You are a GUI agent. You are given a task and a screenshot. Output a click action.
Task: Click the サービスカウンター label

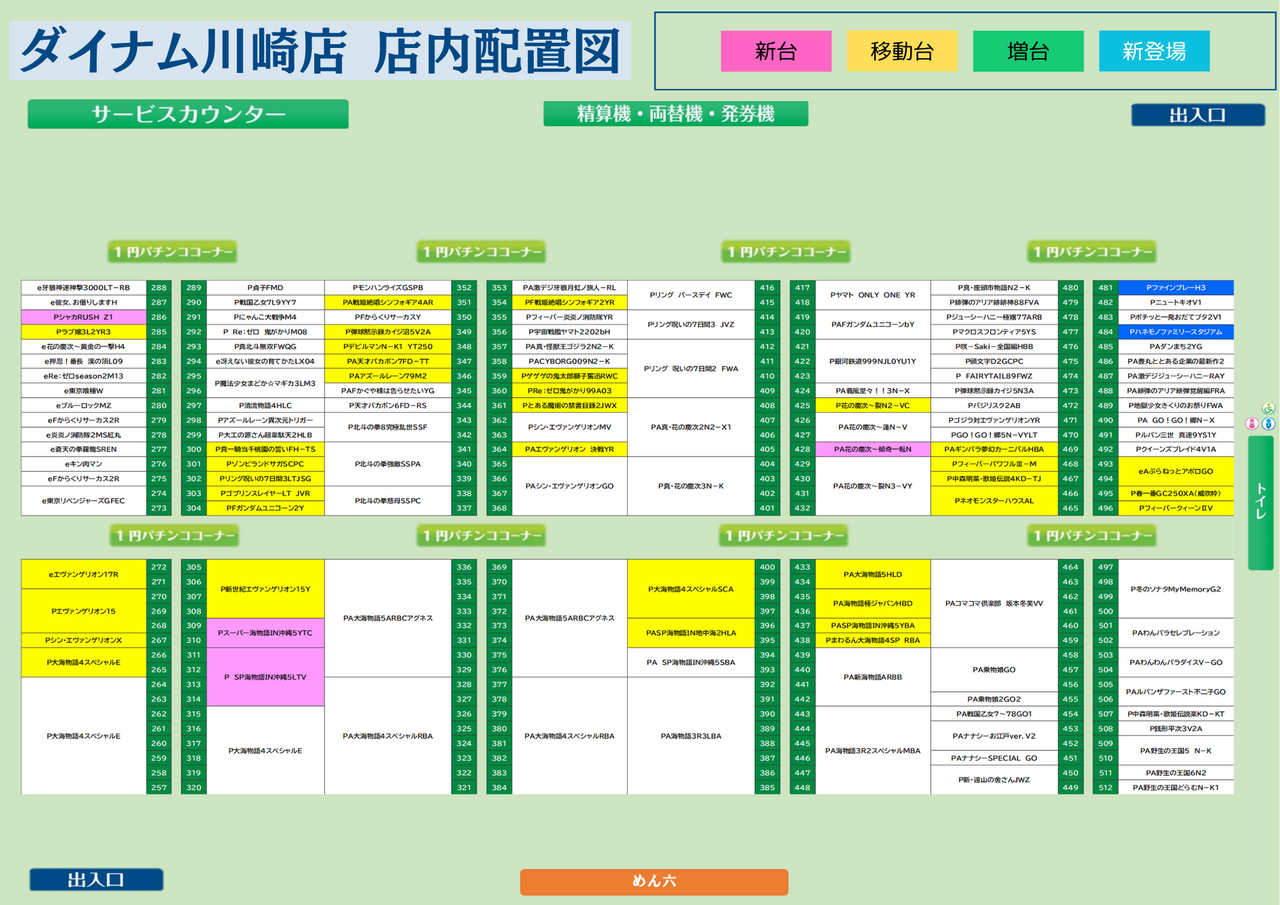pyautogui.click(x=188, y=114)
